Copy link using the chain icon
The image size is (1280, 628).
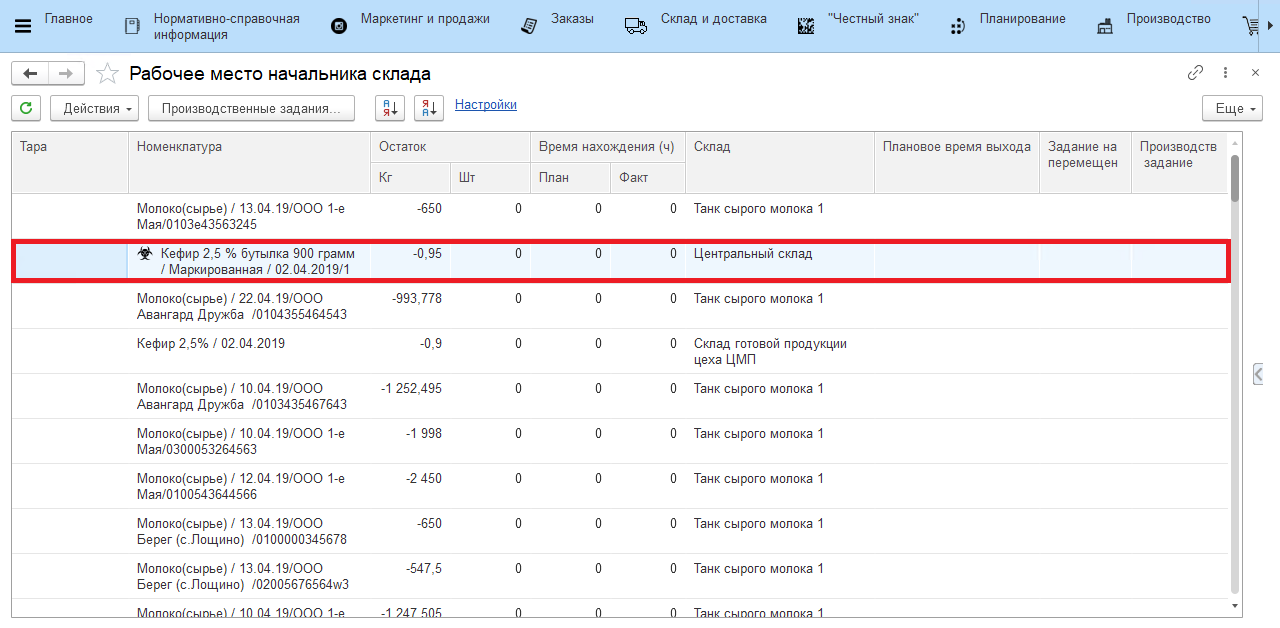coord(1195,73)
